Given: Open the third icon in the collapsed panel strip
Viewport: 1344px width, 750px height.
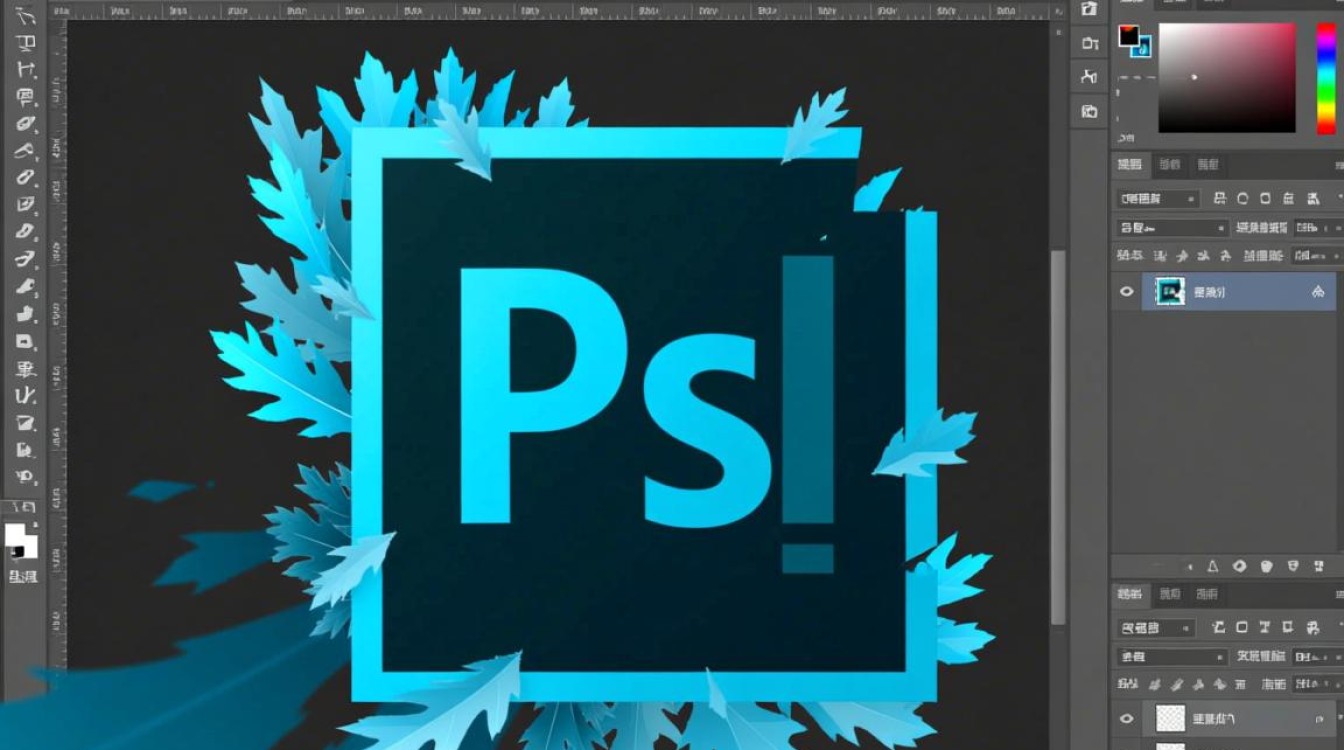Looking at the screenshot, I should [x=1090, y=77].
